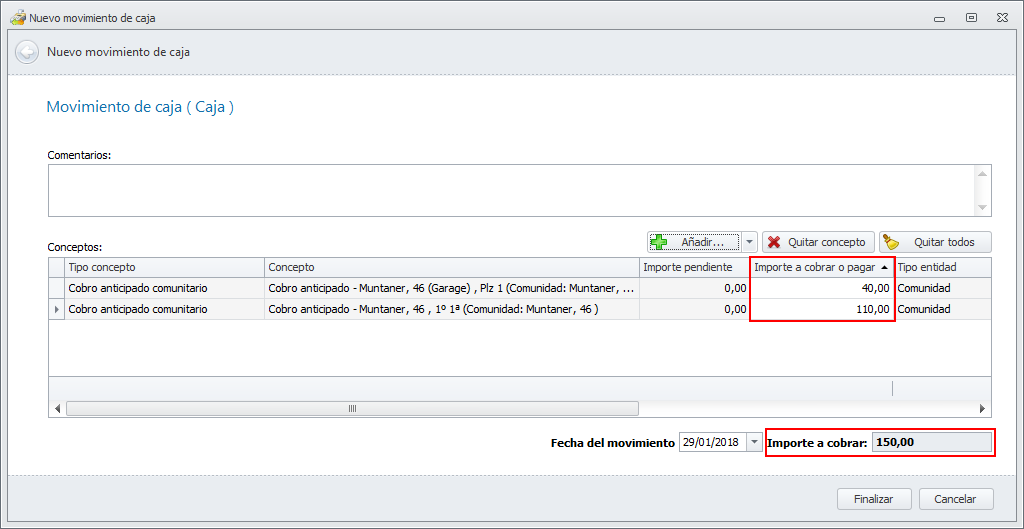Click first row's Comunidad entity cell
The width and height of the screenshot is (1024, 529).
(x=942, y=288)
